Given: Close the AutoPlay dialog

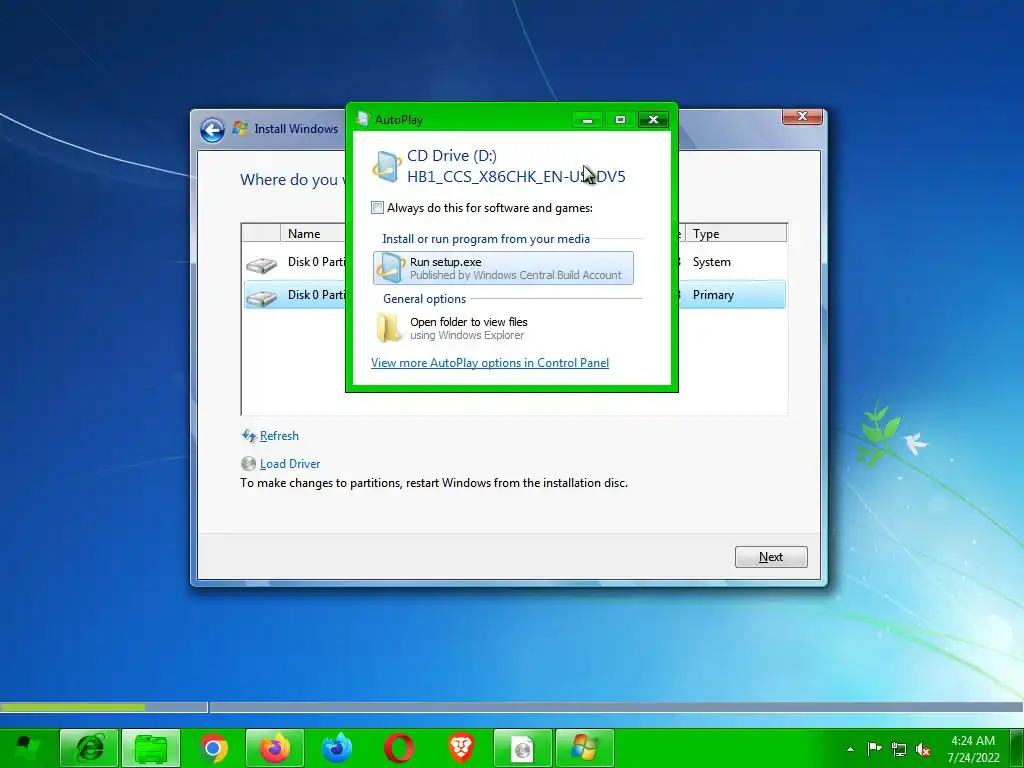Looking at the screenshot, I should pos(653,120).
